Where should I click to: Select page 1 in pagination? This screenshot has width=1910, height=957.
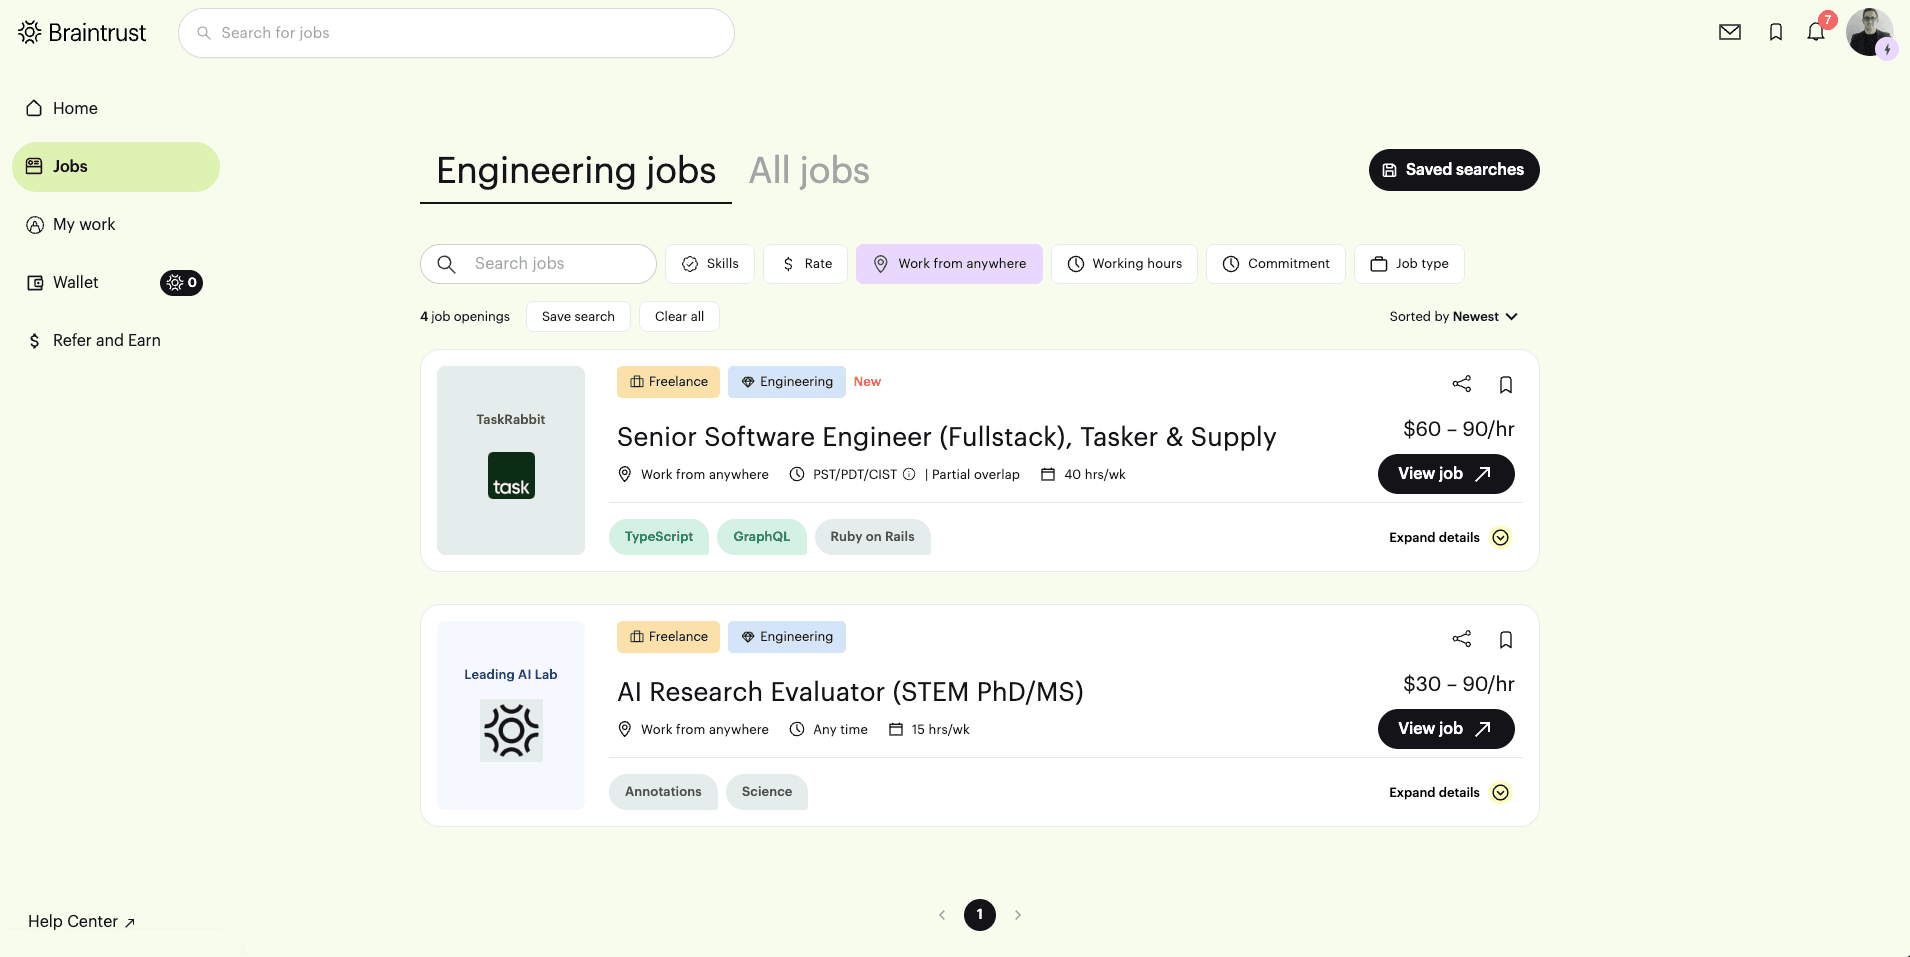pyautogui.click(x=980, y=915)
